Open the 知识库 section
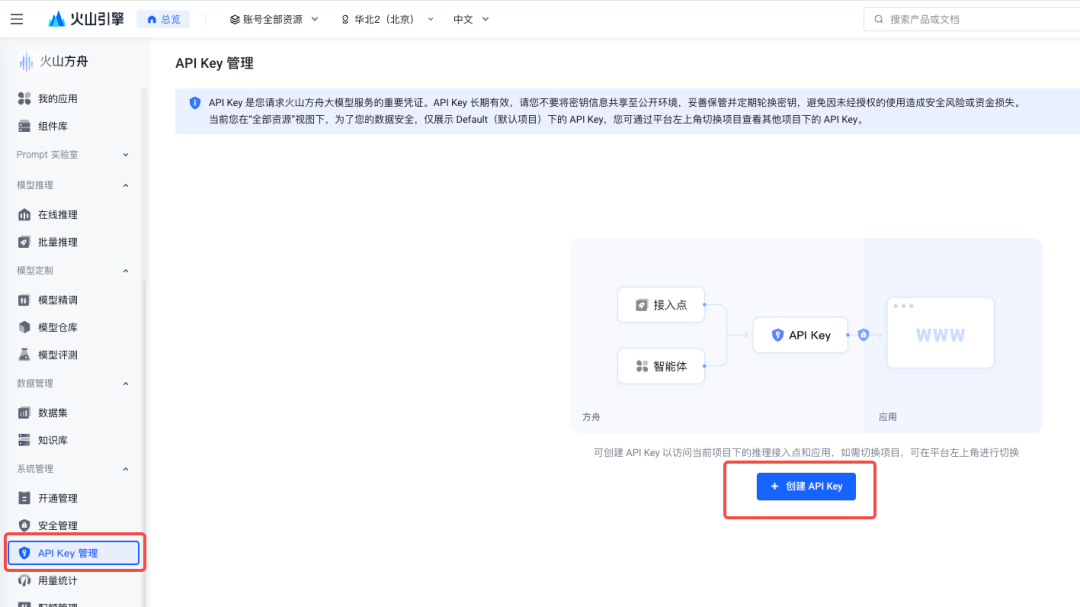This screenshot has height=607, width=1080. tap(55, 440)
